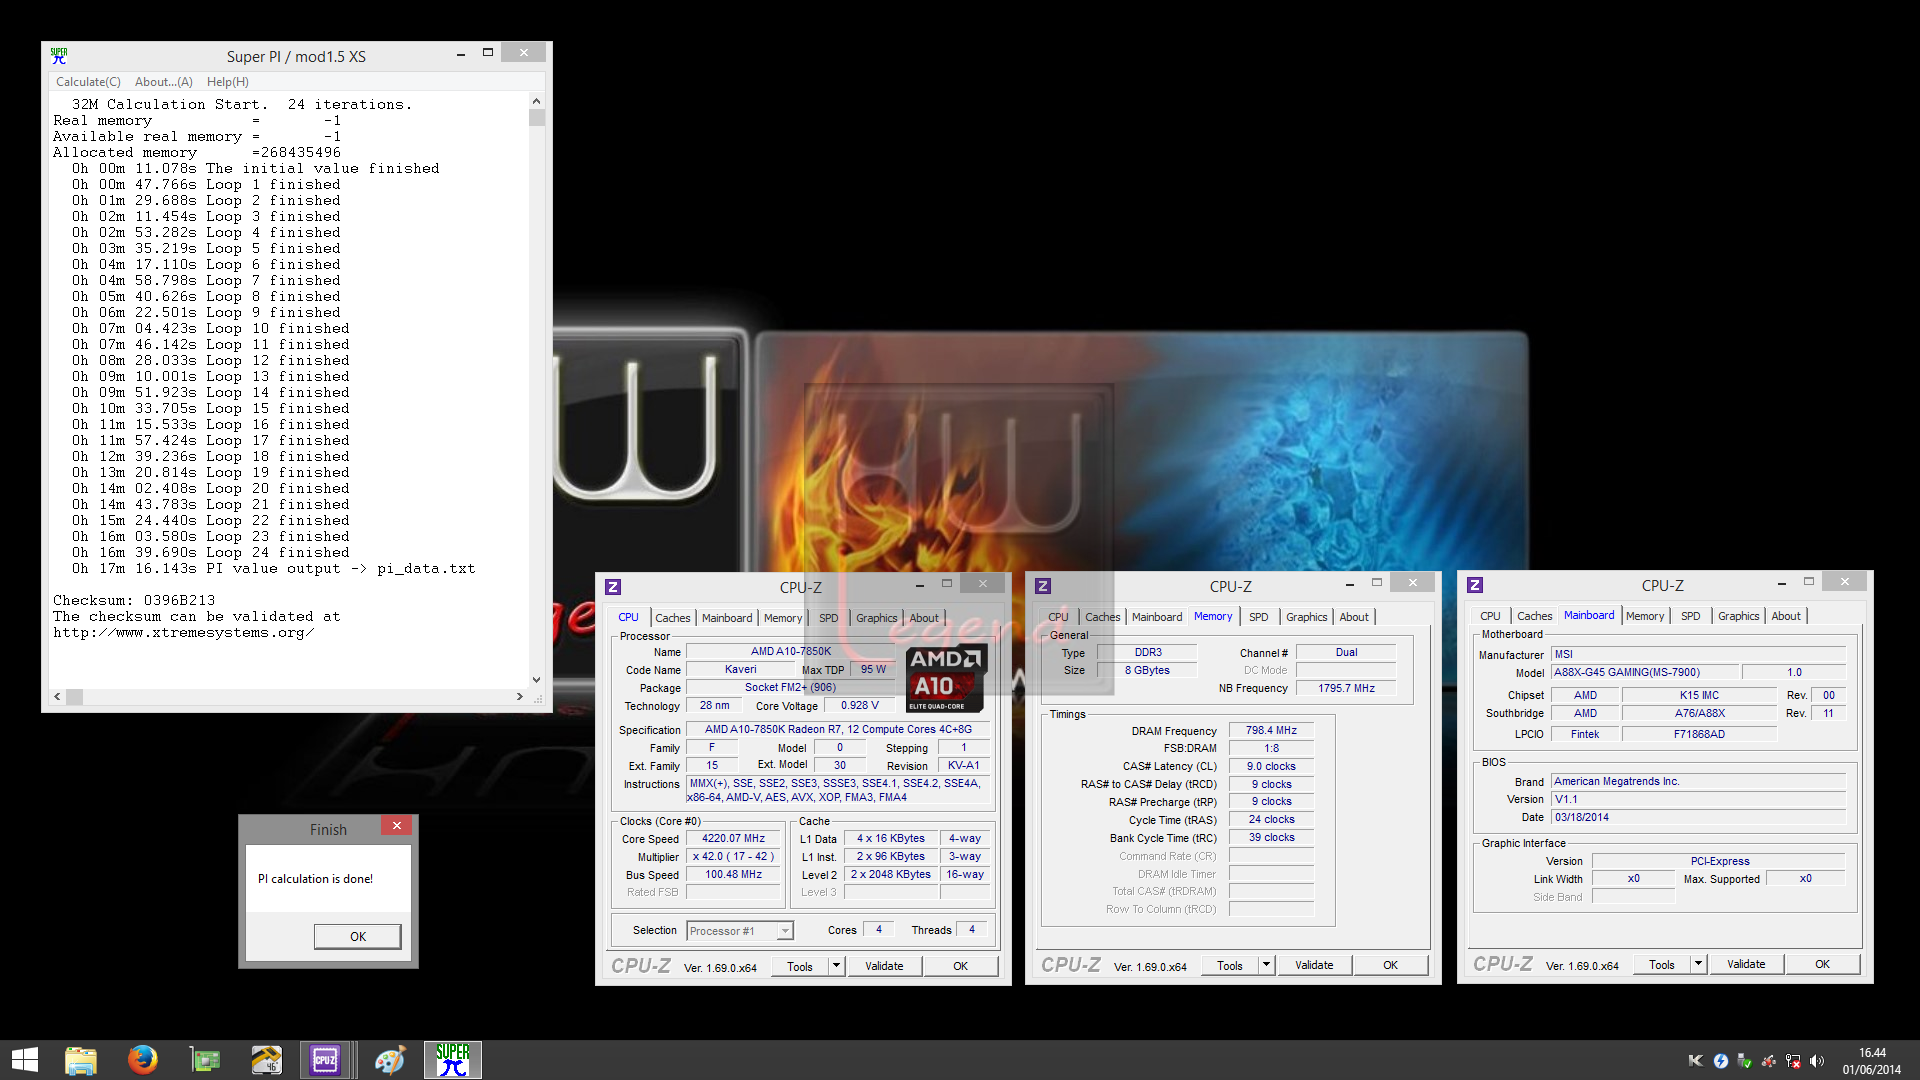Open the temperature monitor taskbar icon
1920x1080 pixels.
tap(267, 1060)
